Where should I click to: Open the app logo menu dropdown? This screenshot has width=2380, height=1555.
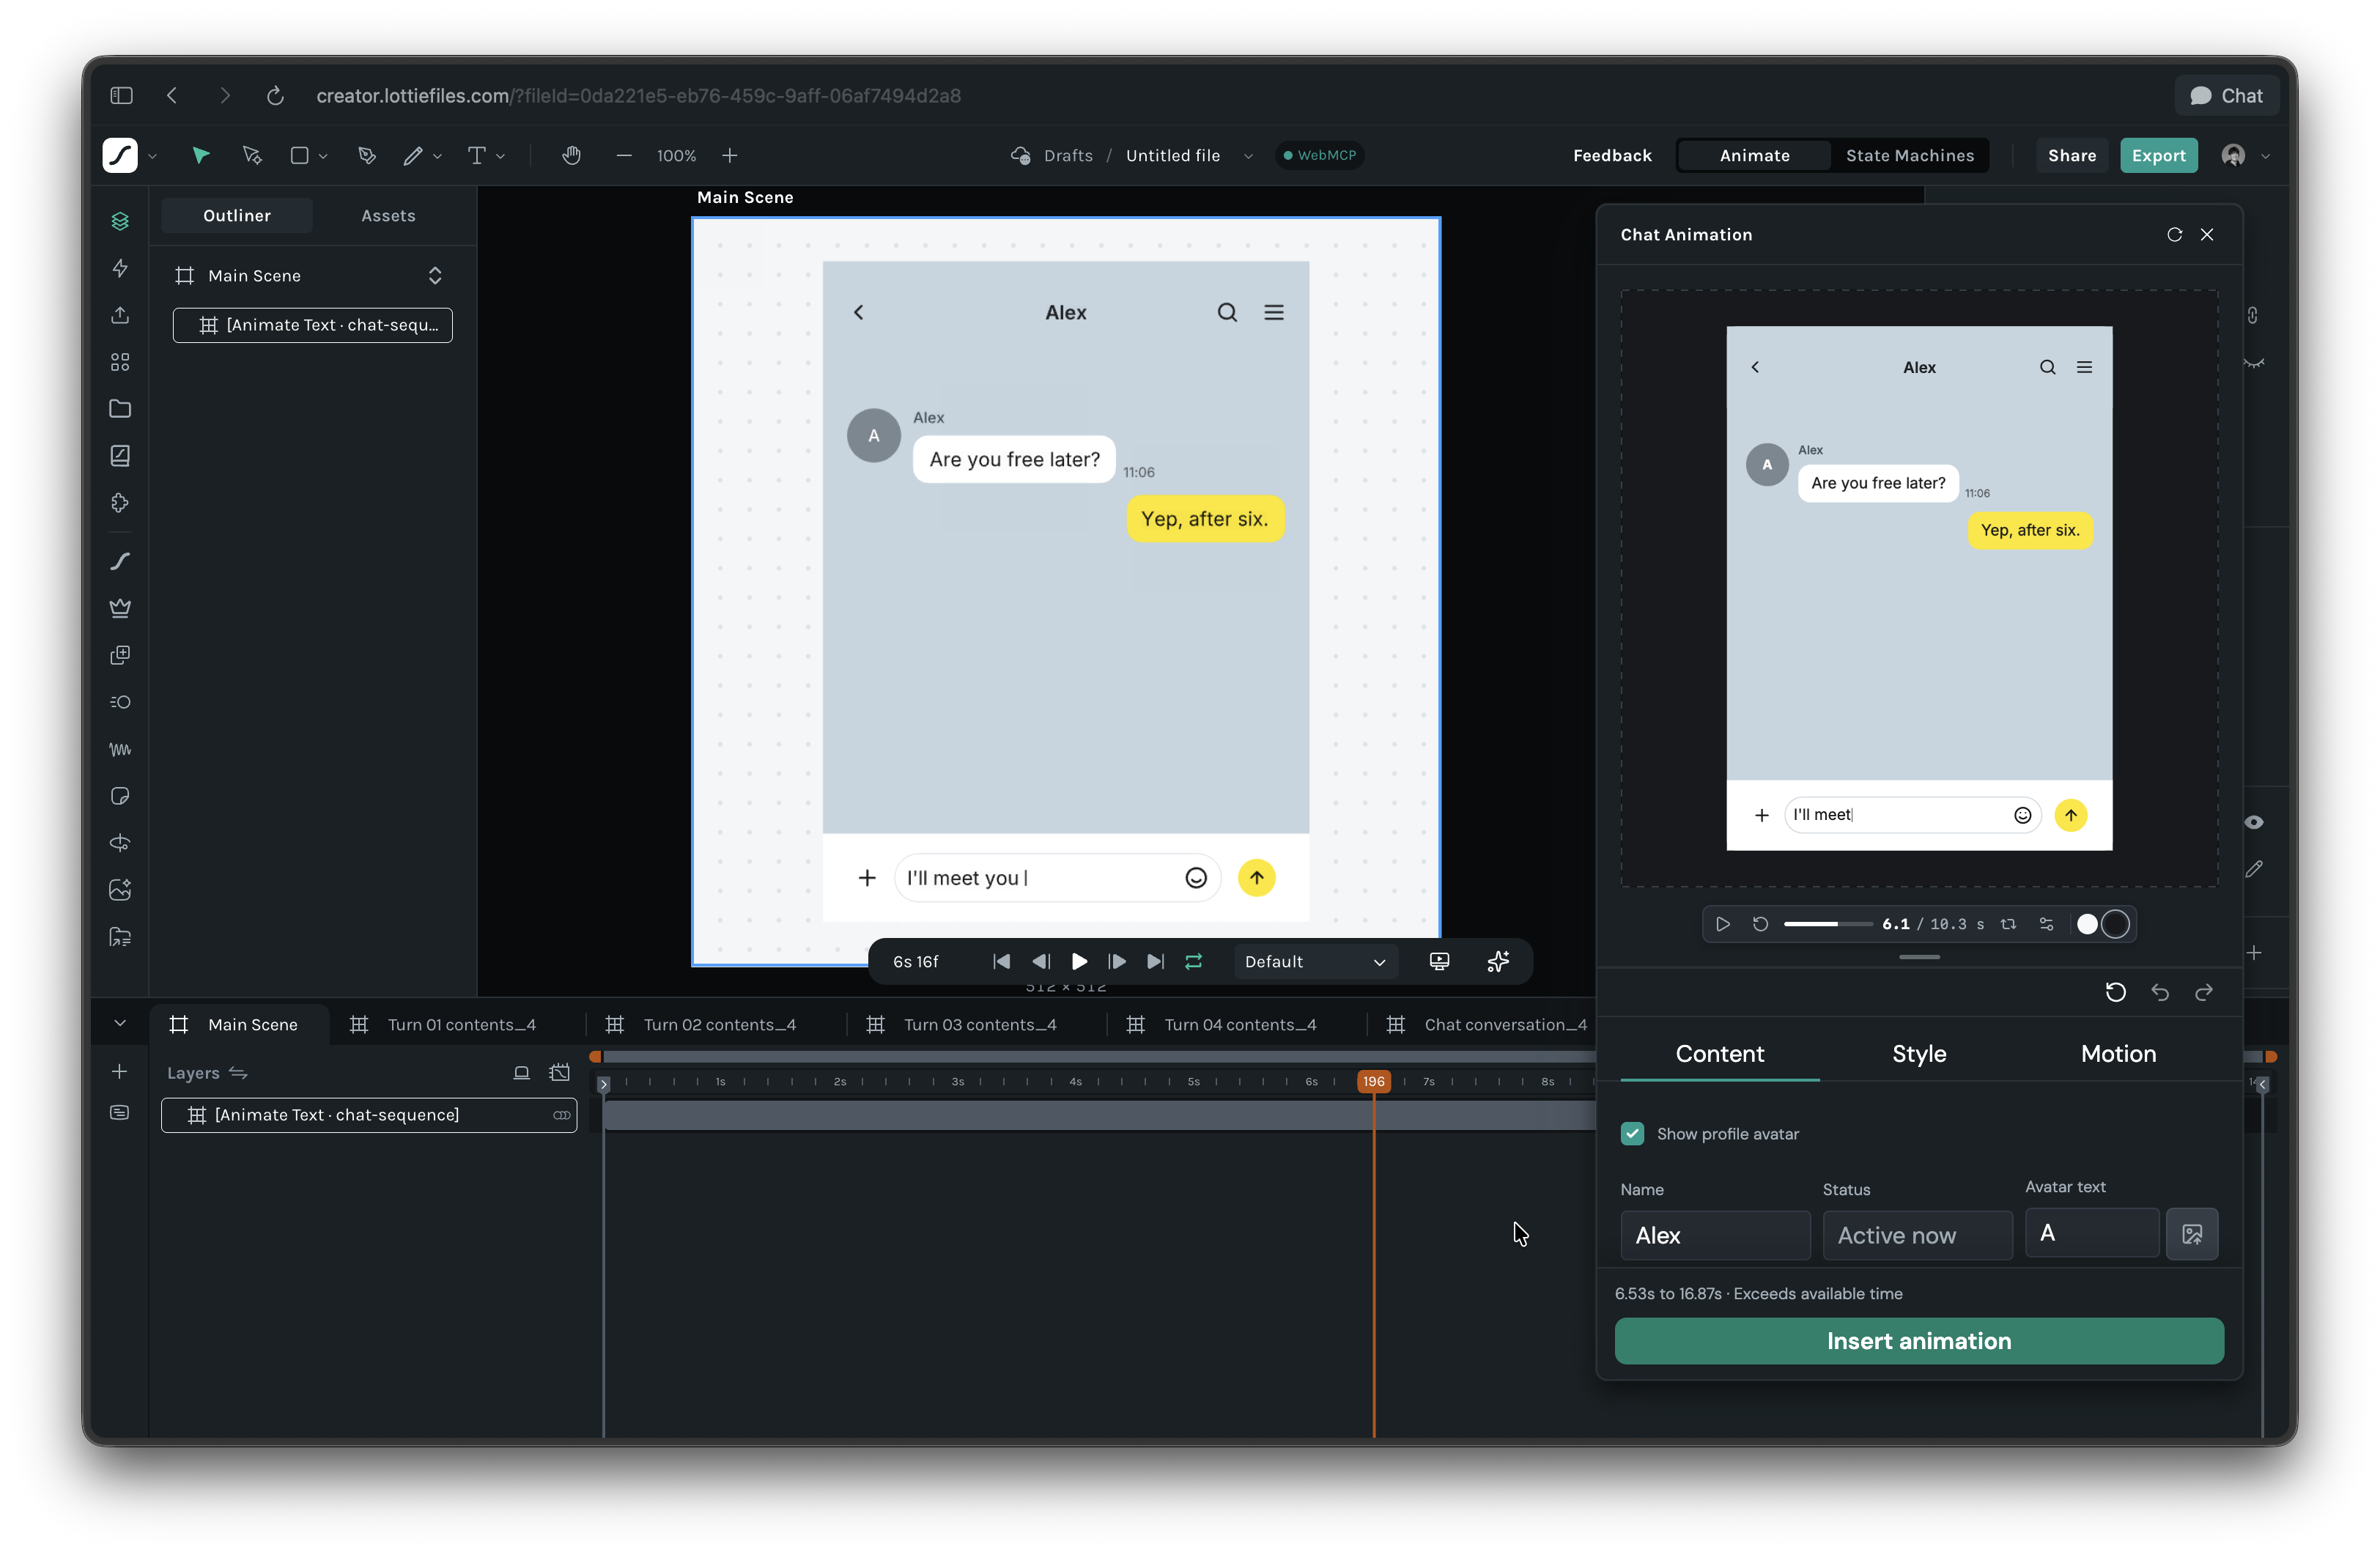point(152,156)
